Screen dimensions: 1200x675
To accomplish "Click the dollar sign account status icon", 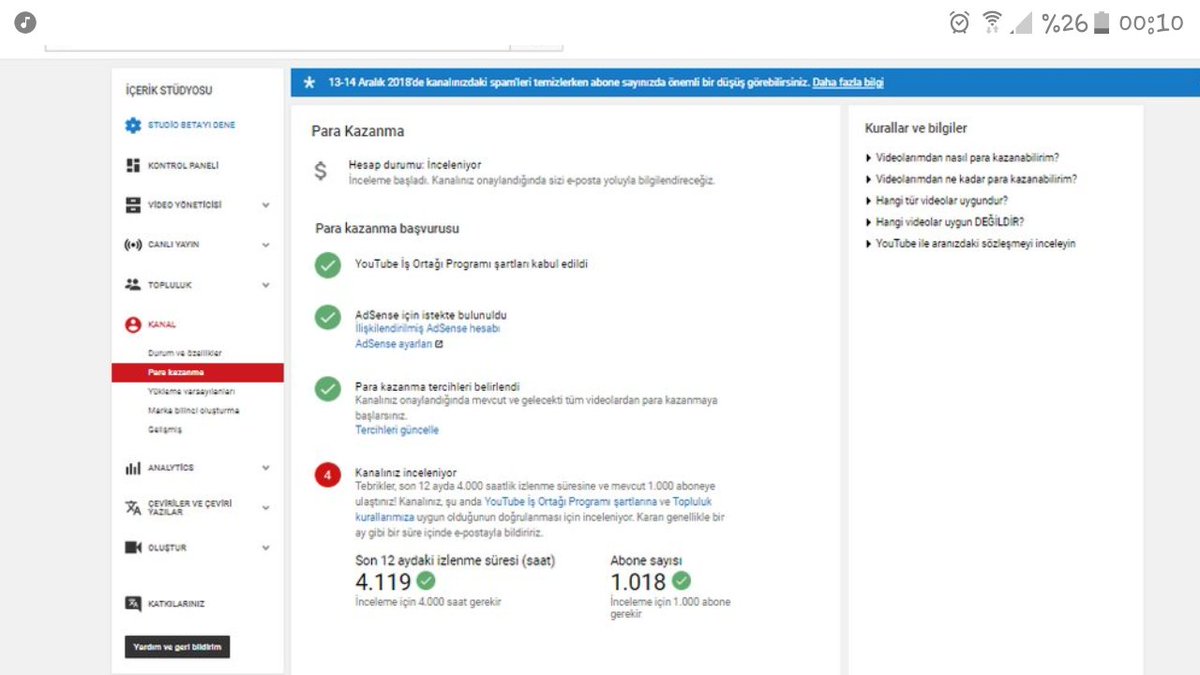I will tap(321, 171).
